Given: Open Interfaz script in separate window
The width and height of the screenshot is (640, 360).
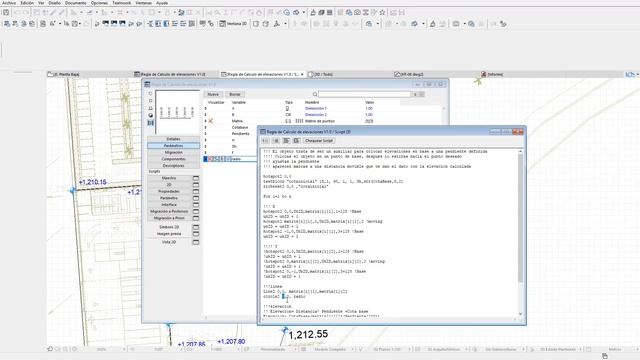Looking at the screenshot, I should [x=196, y=205].
